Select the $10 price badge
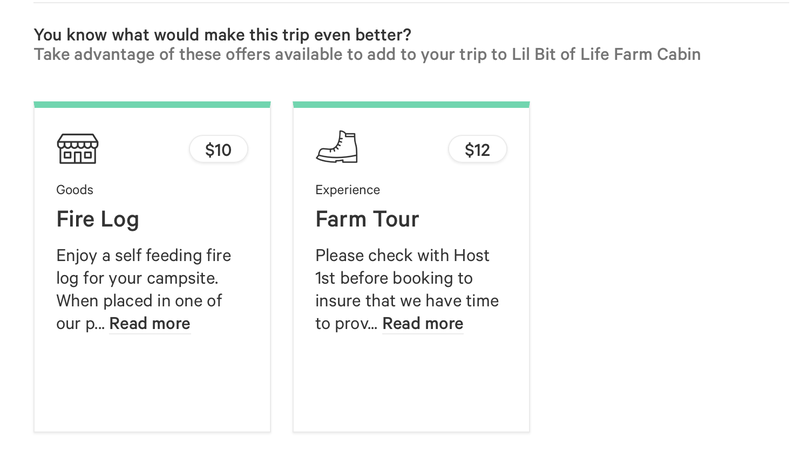The image size is (800, 466). pos(218,150)
